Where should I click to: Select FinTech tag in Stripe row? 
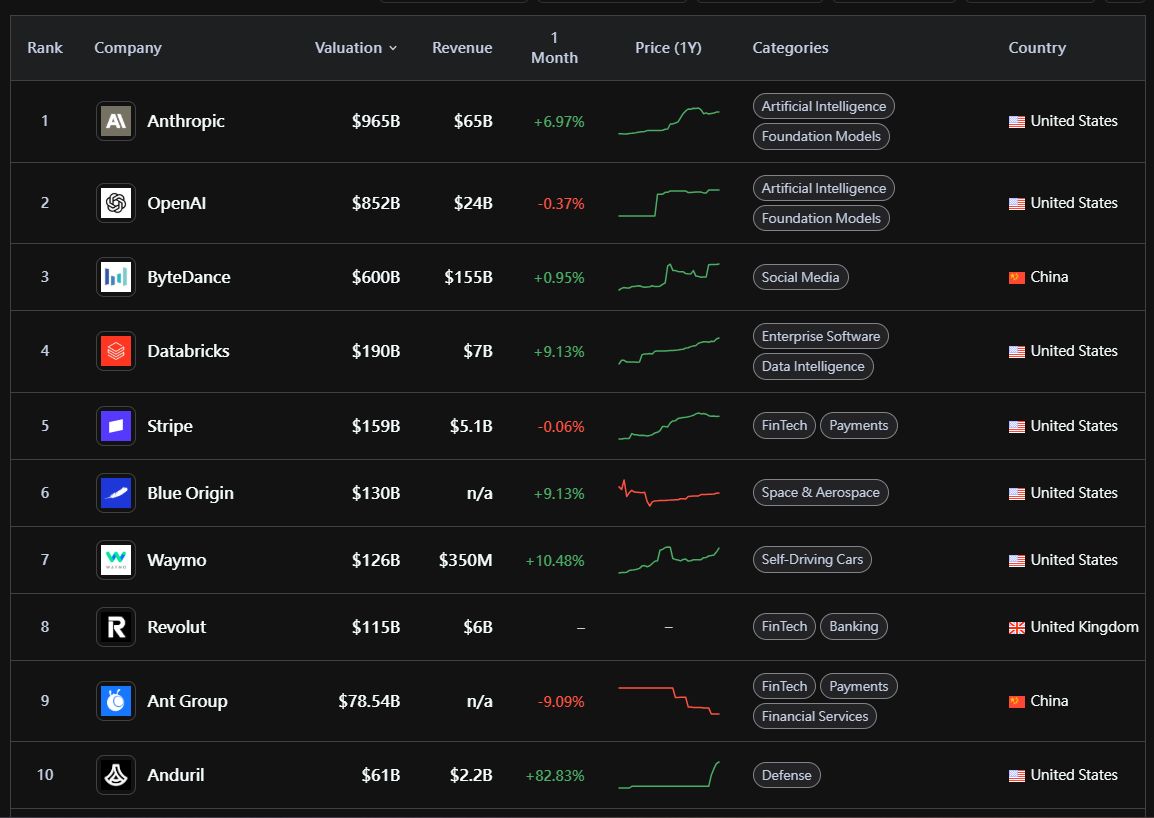click(x=785, y=426)
